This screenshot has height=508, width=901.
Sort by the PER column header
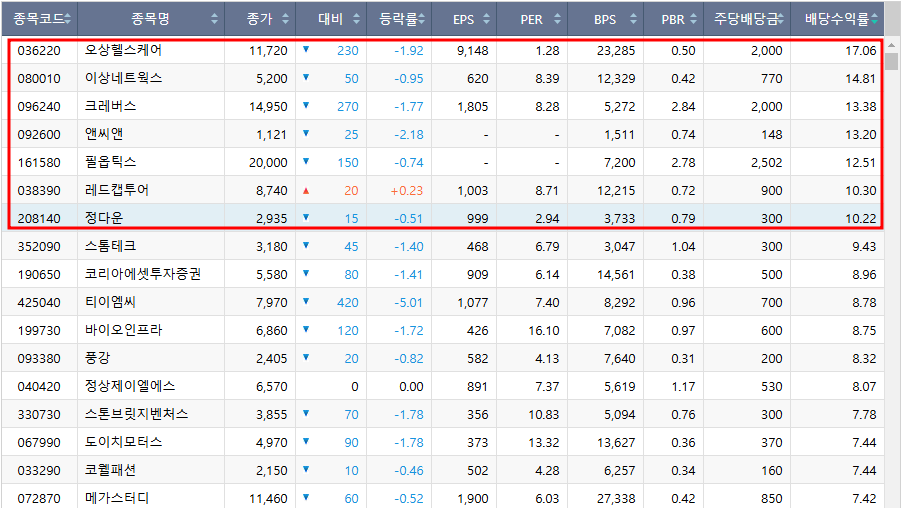(x=532, y=19)
